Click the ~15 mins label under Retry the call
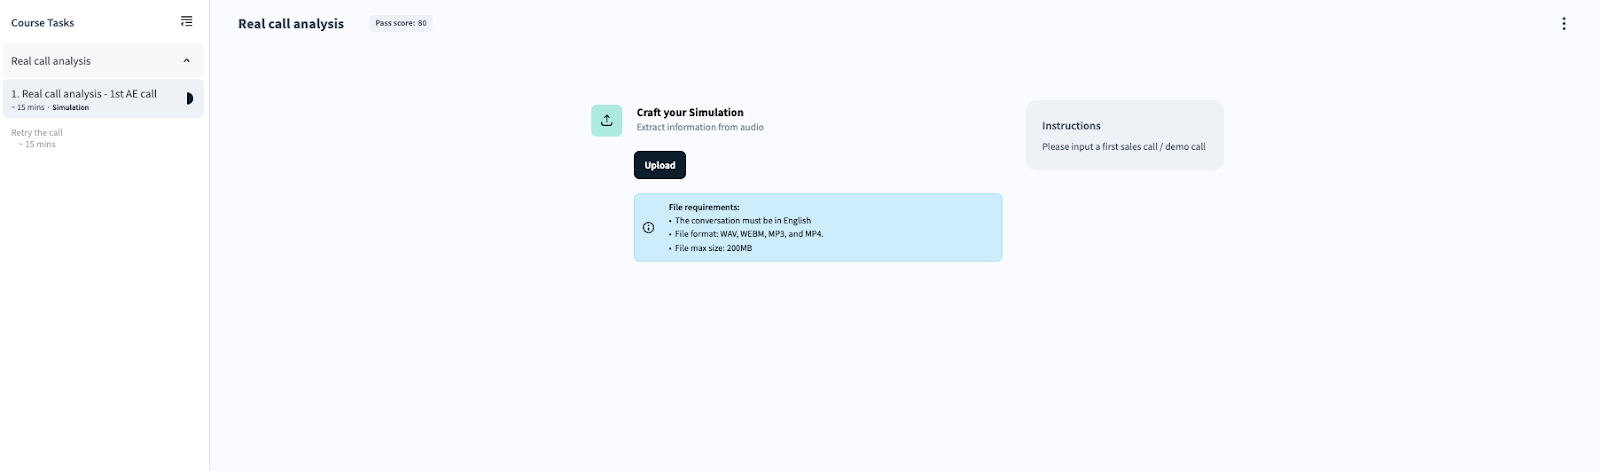 [38, 145]
